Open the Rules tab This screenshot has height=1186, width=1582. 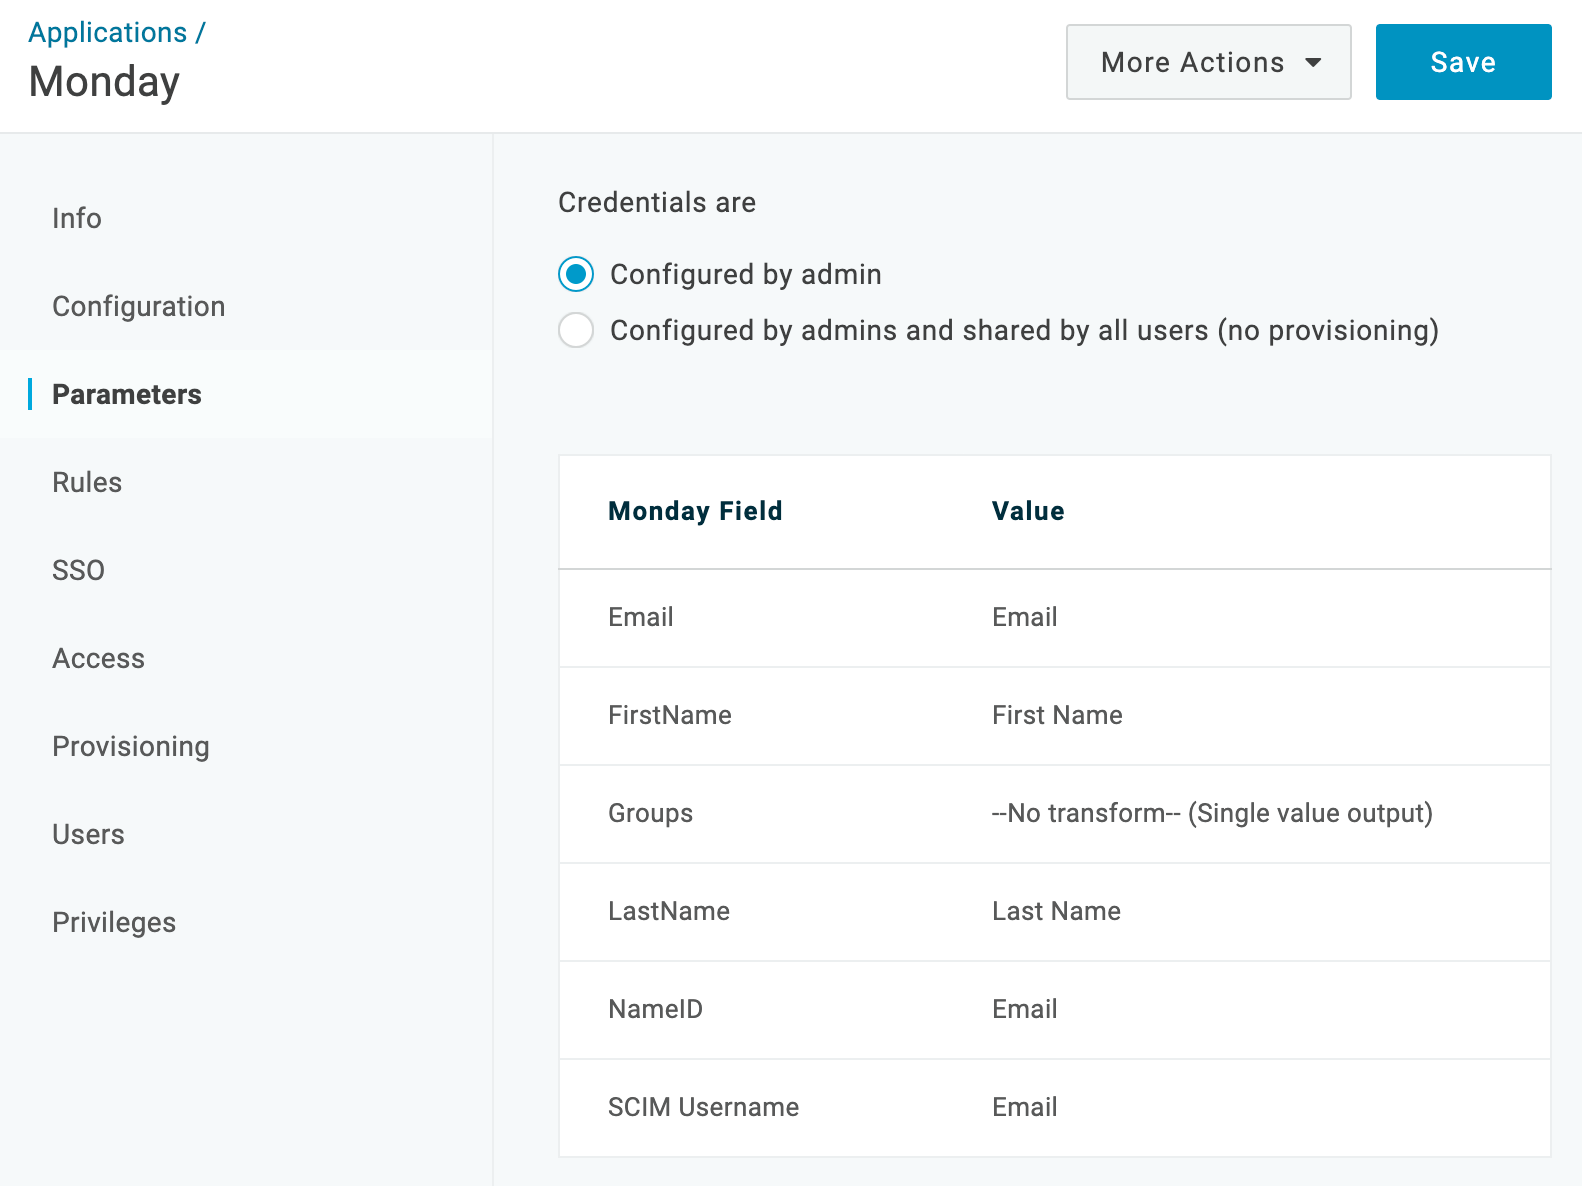pos(246,482)
